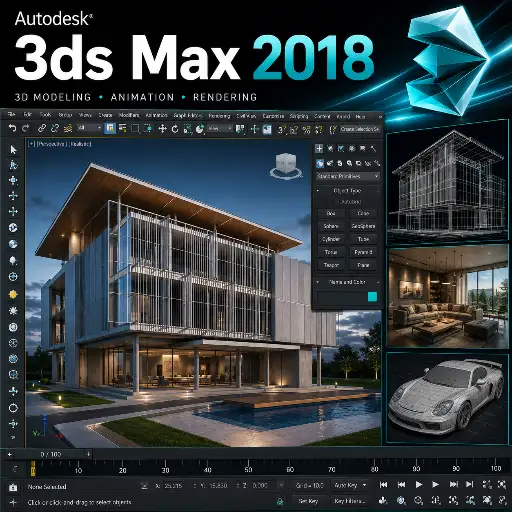
Task: Select the Select and Scale tool
Action: 187,129
